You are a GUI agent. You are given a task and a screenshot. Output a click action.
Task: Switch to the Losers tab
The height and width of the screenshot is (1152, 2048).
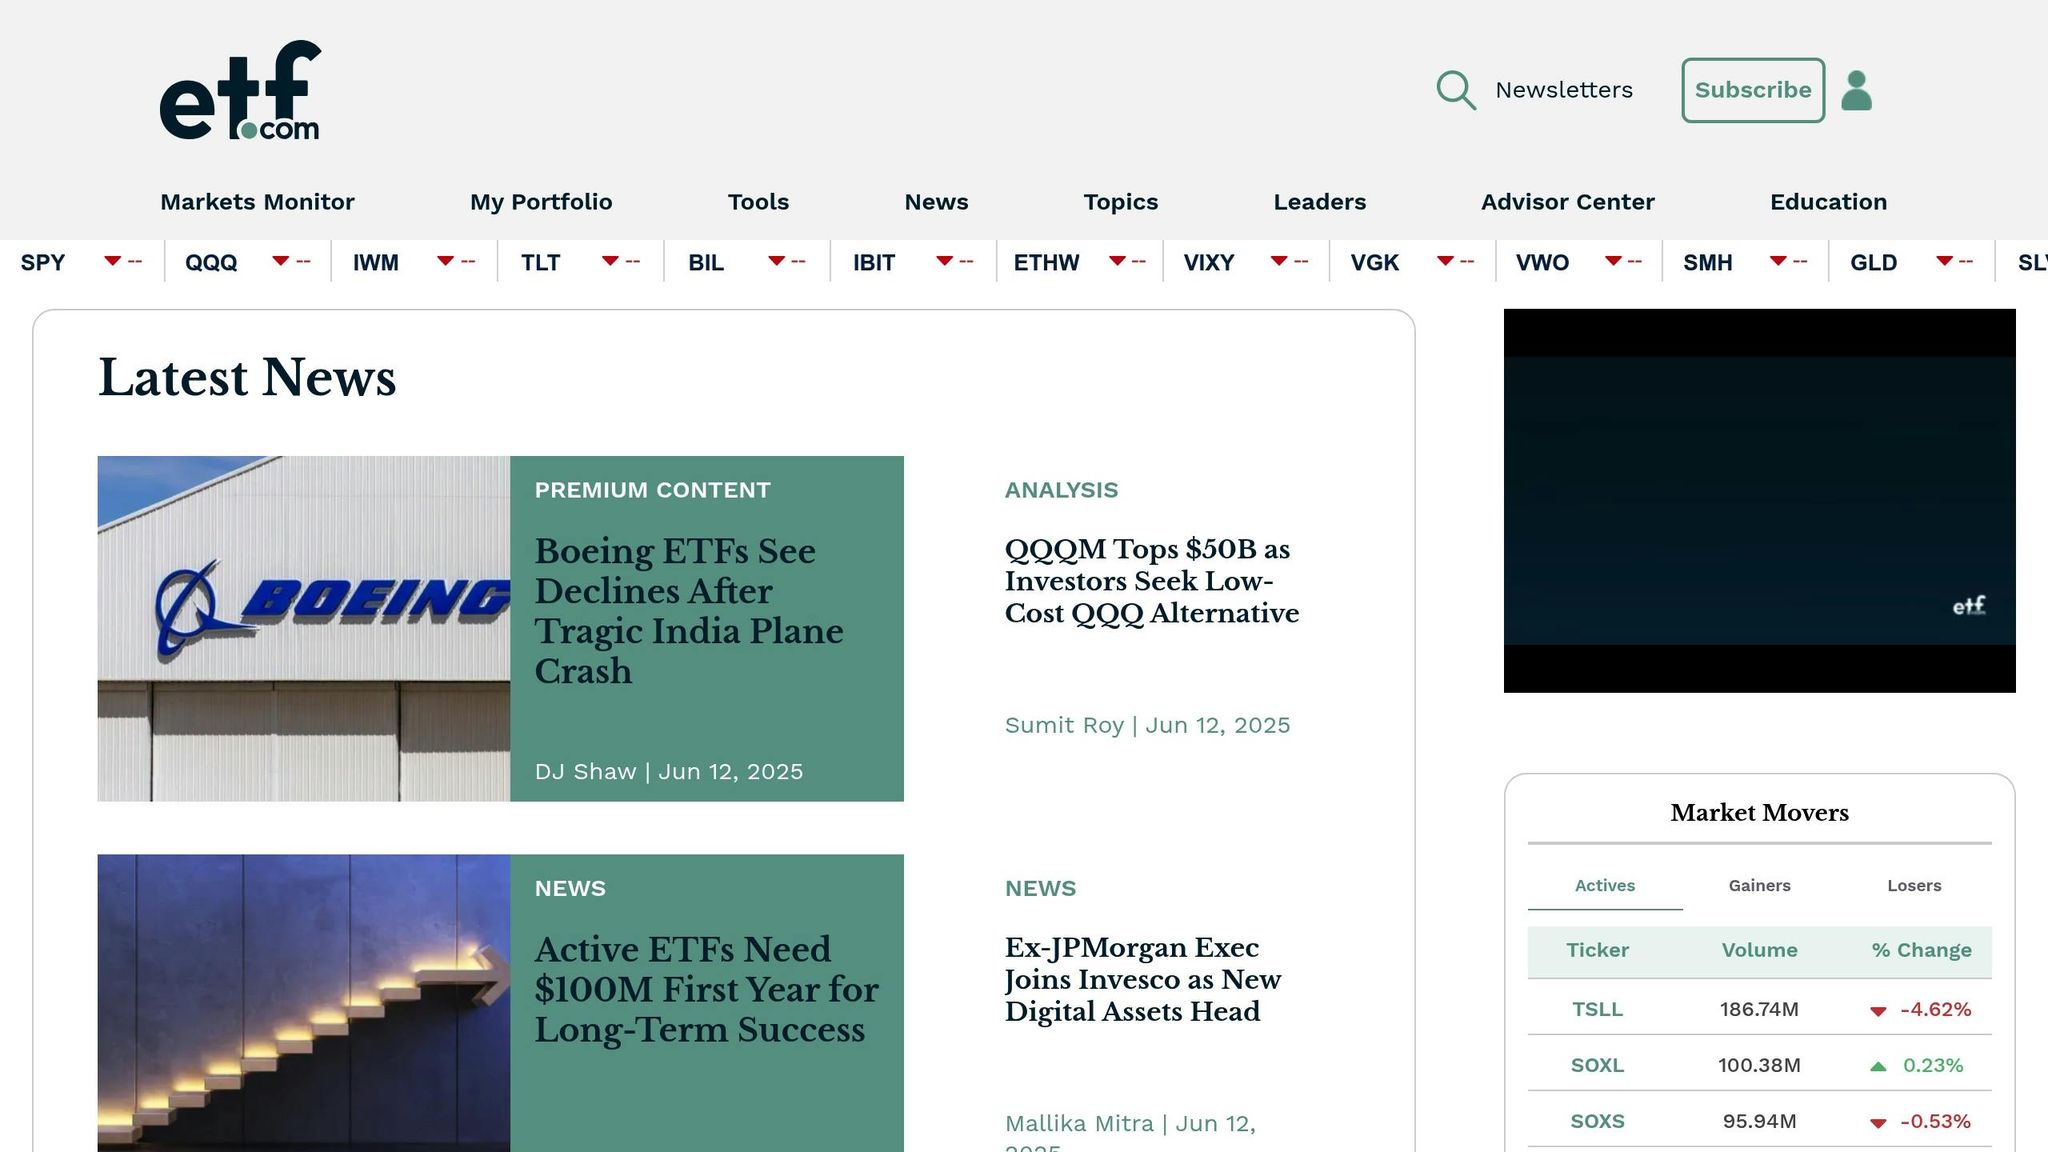click(1914, 885)
